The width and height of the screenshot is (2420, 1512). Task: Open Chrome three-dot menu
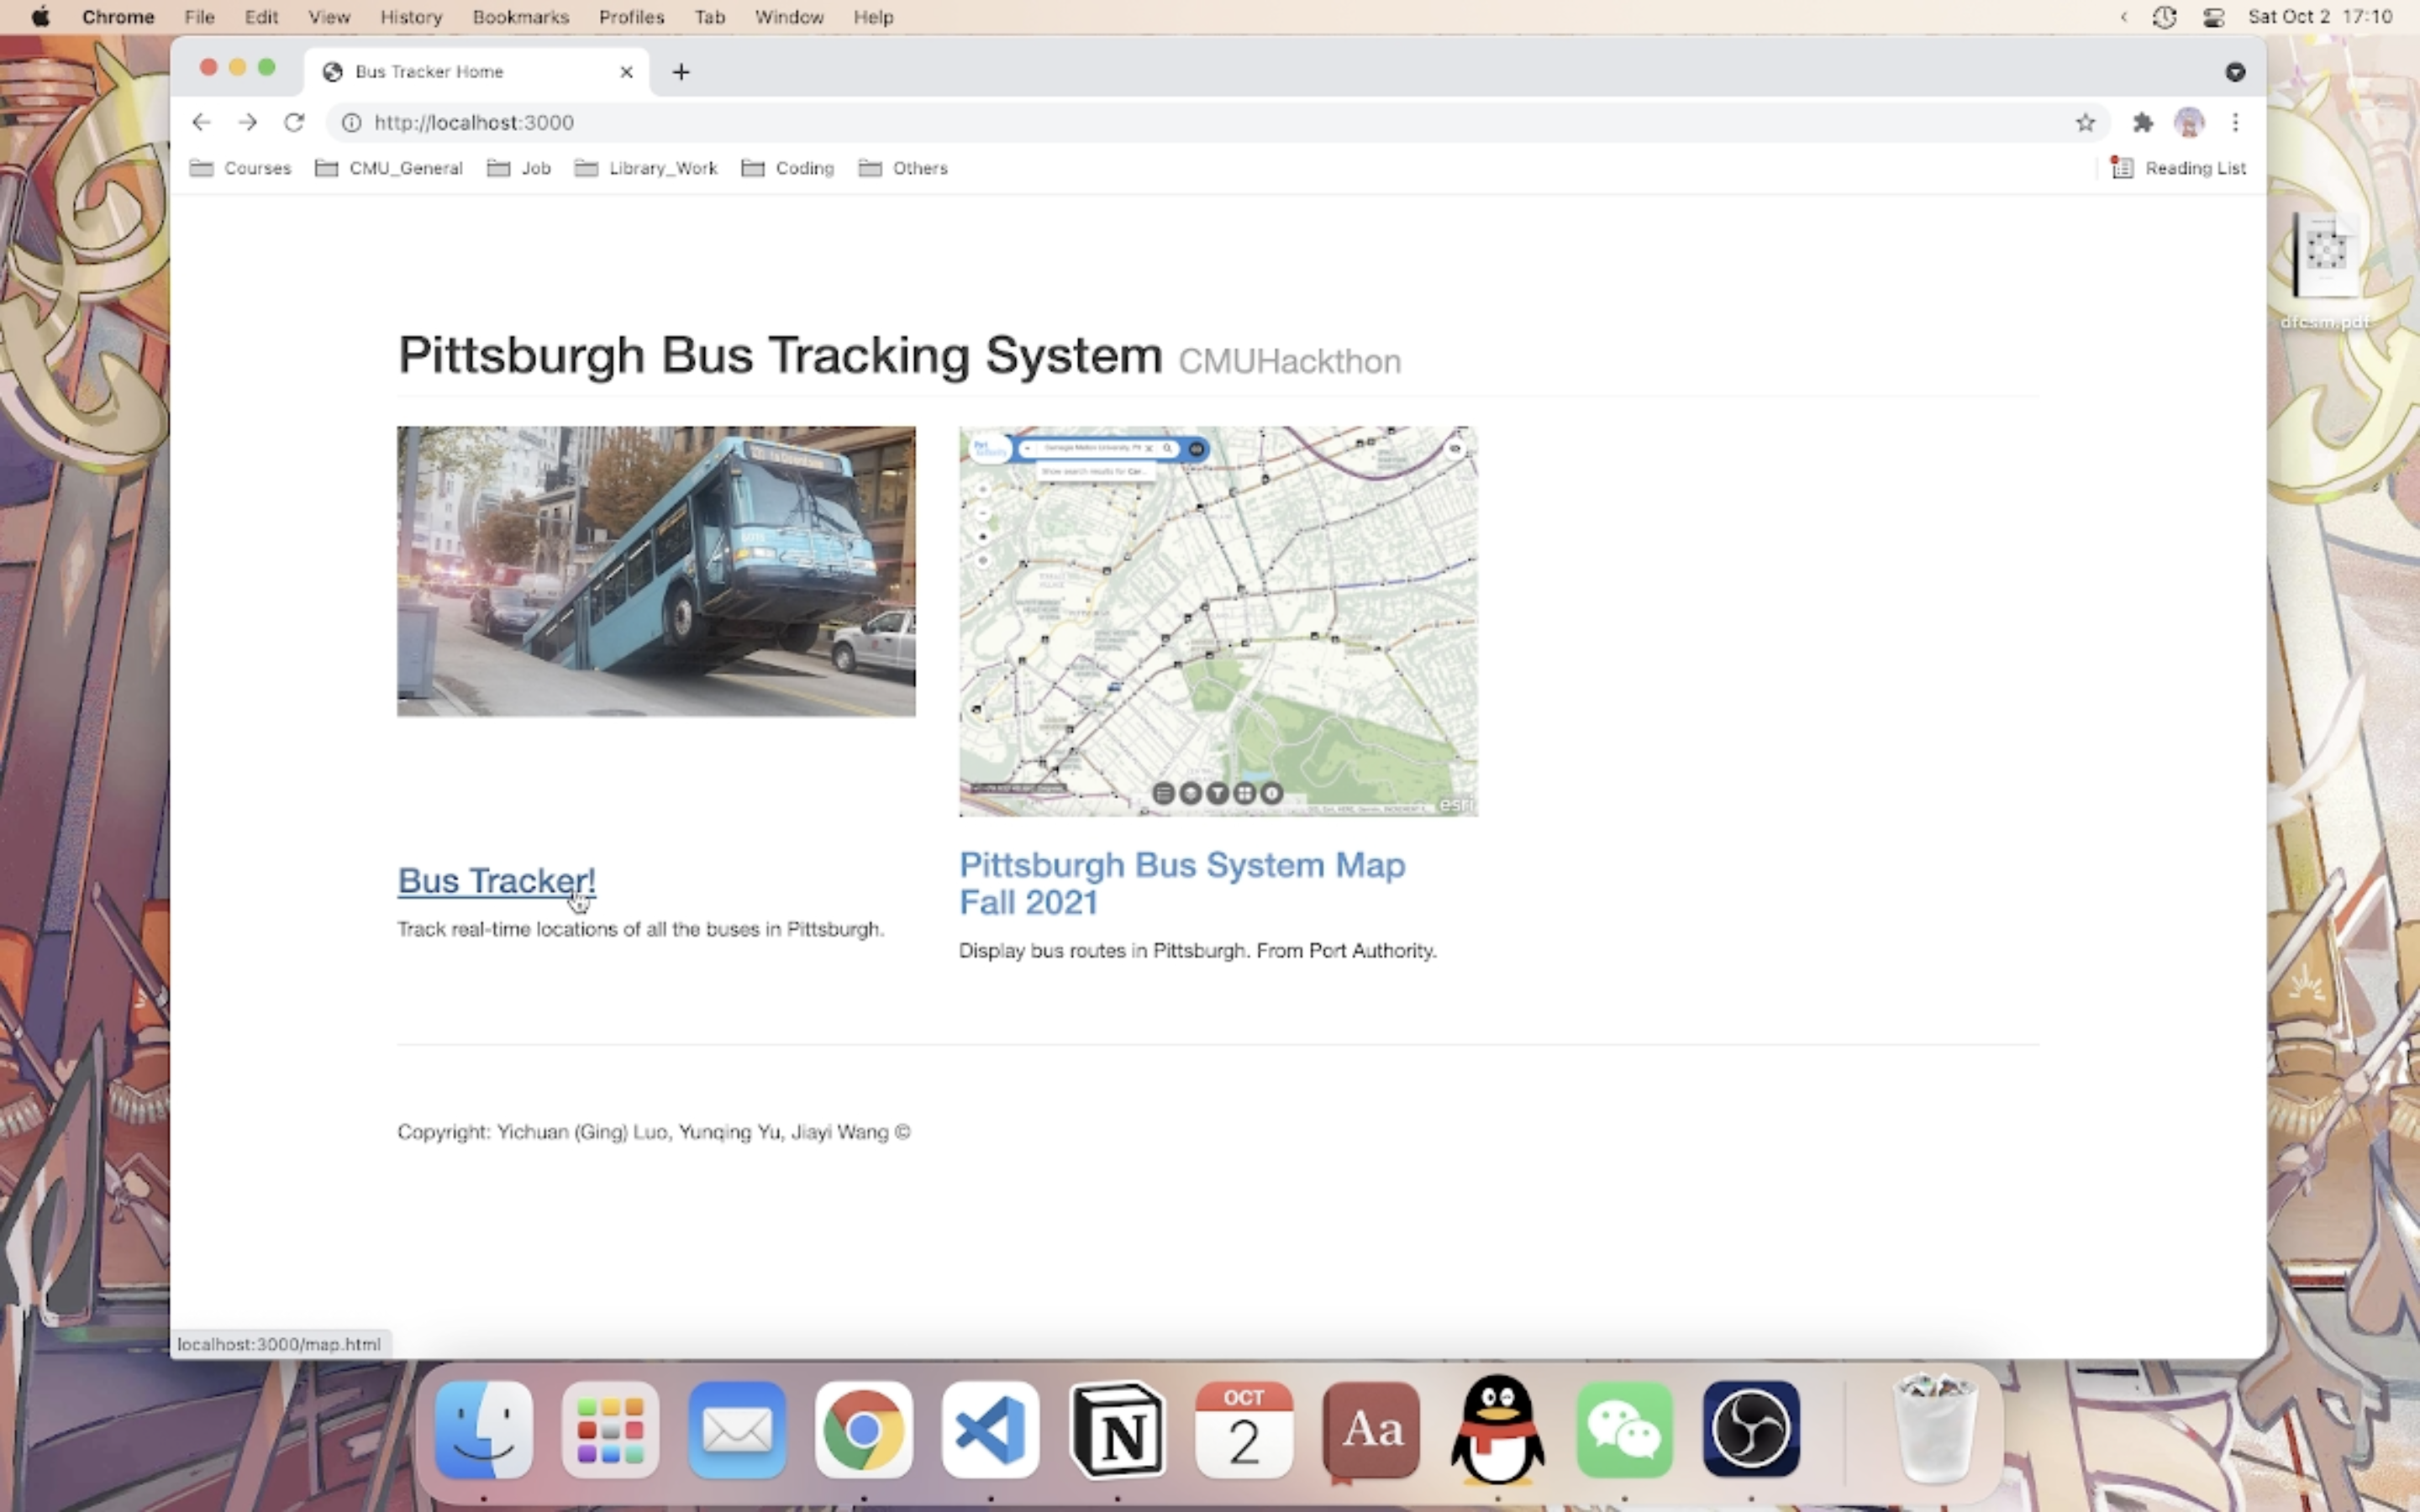tap(2235, 122)
